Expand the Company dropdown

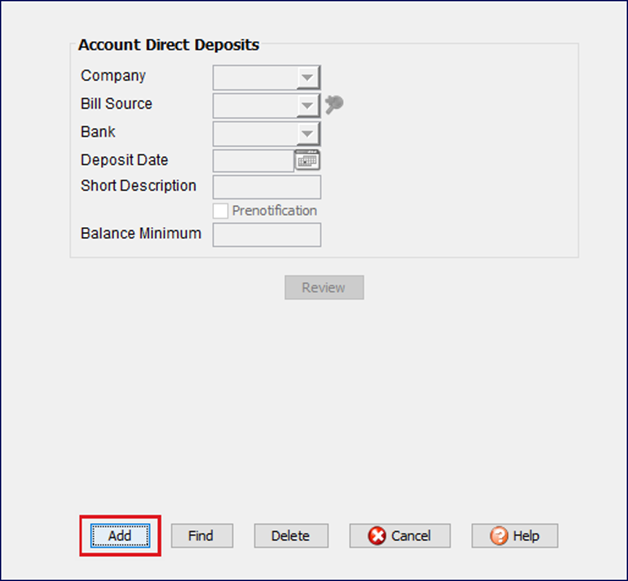click(308, 78)
